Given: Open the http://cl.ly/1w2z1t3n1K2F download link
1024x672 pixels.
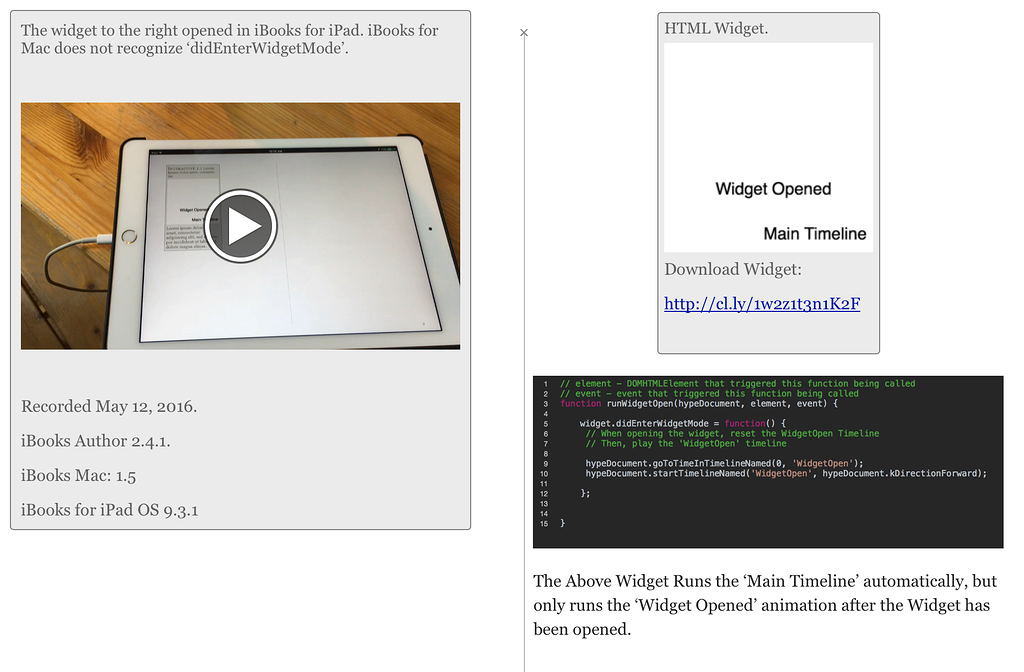Looking at the screenshot, I should coord(763,303).
